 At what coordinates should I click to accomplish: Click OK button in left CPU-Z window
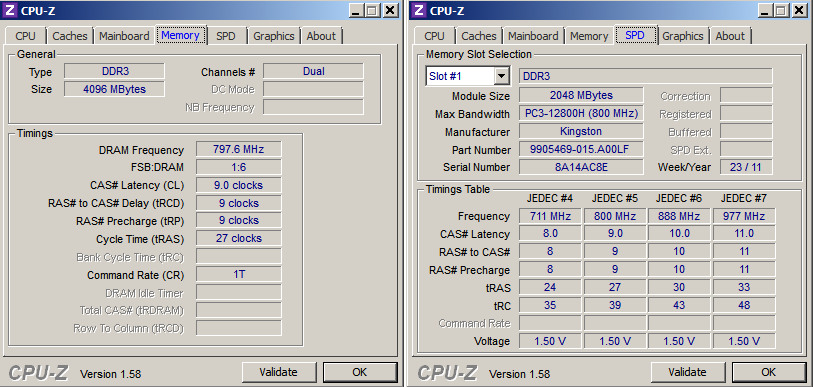[359, 372]
